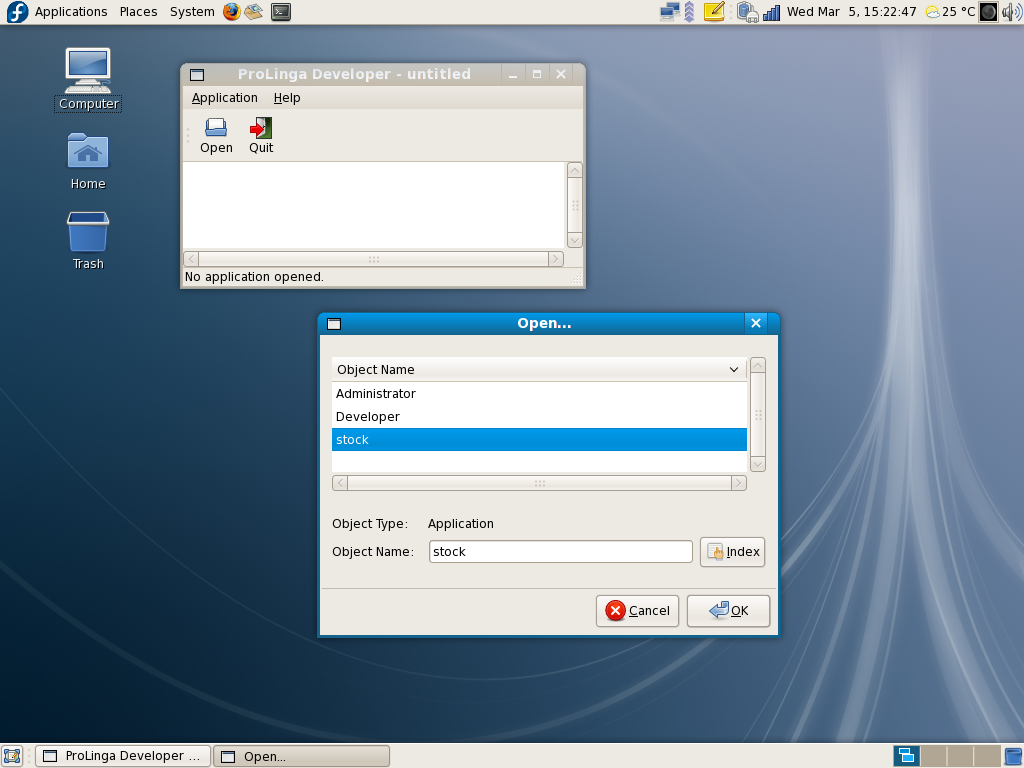Click the mail icon in the top panel
The width and height of the screenshot is (1024, 768).
254,12
